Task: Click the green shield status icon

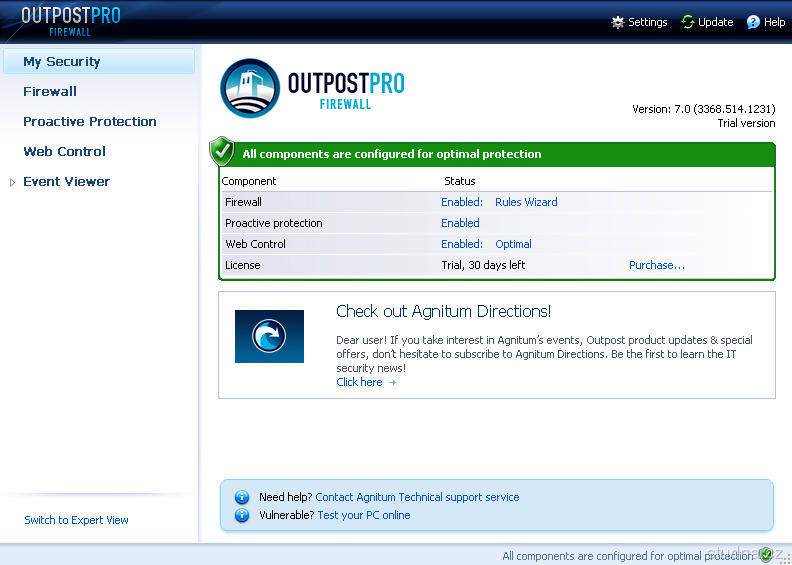Action: 222,152
